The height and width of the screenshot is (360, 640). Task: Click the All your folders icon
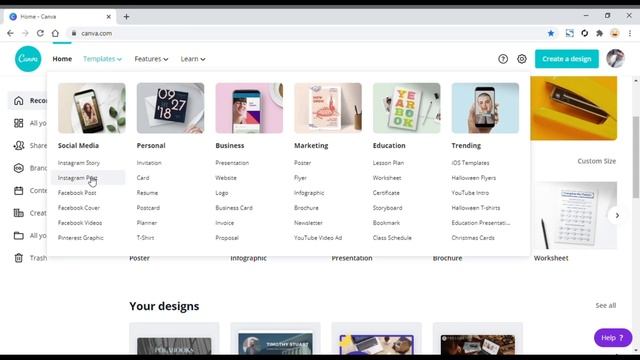coord(18,235)
